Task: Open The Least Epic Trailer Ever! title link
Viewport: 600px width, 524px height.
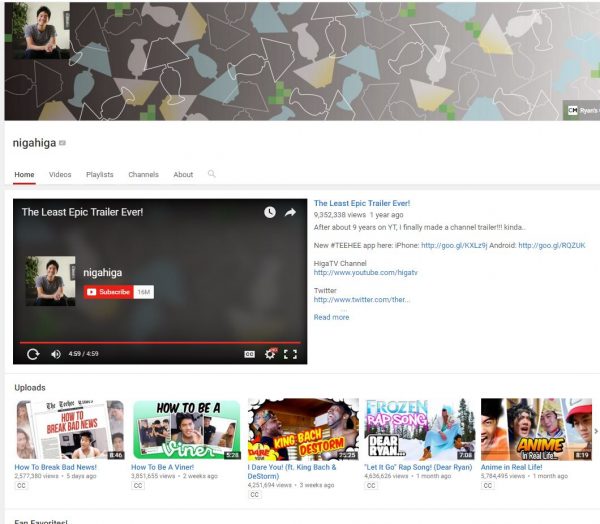Action: (362, 203)
